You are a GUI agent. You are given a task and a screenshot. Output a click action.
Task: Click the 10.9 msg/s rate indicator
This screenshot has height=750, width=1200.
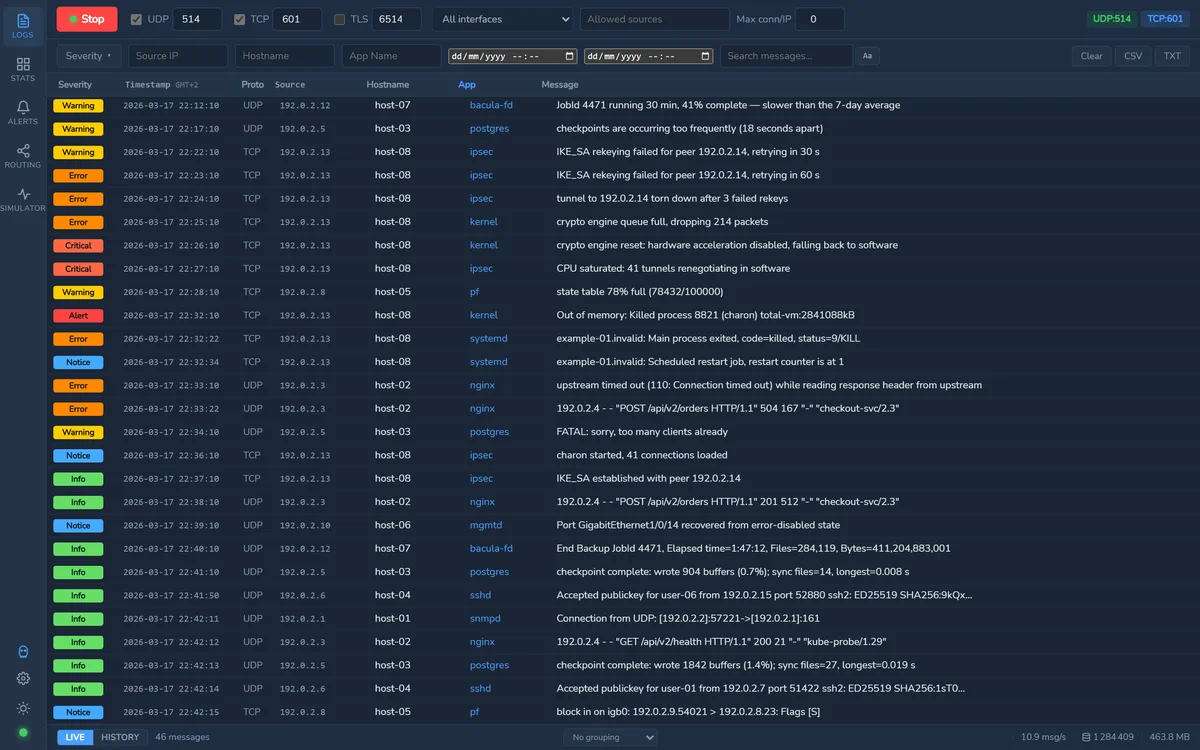click(1042, 737)
